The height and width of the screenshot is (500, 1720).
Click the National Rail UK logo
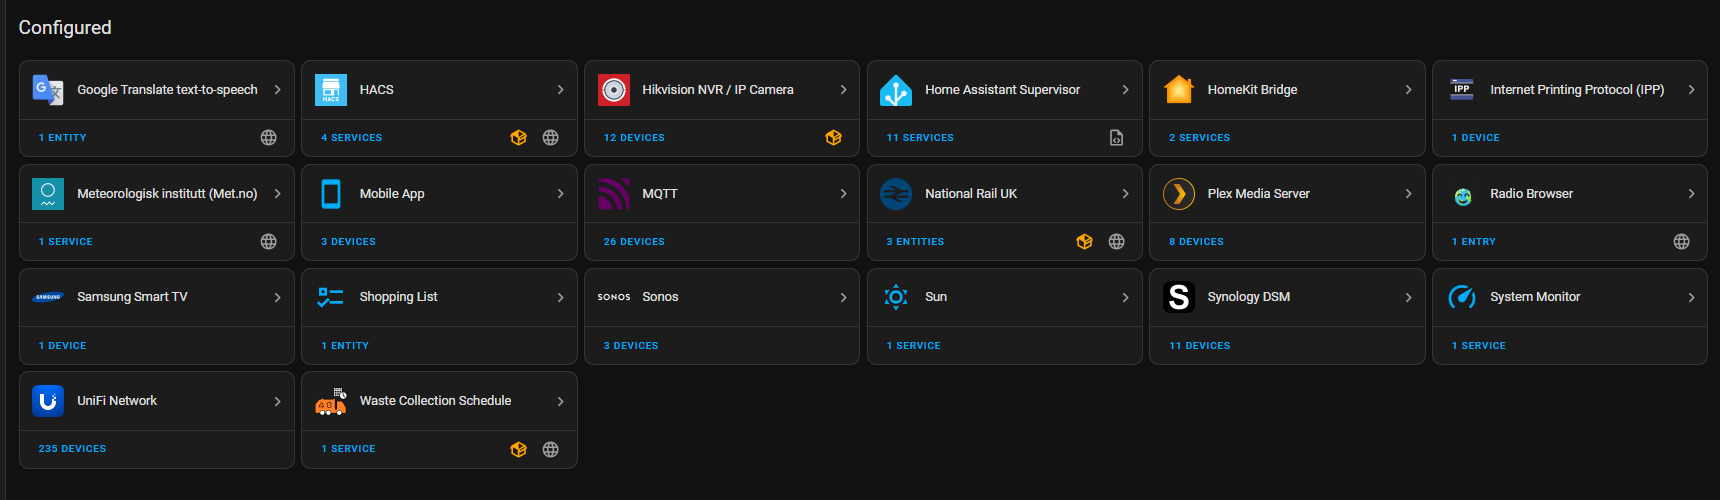point(895,194)
